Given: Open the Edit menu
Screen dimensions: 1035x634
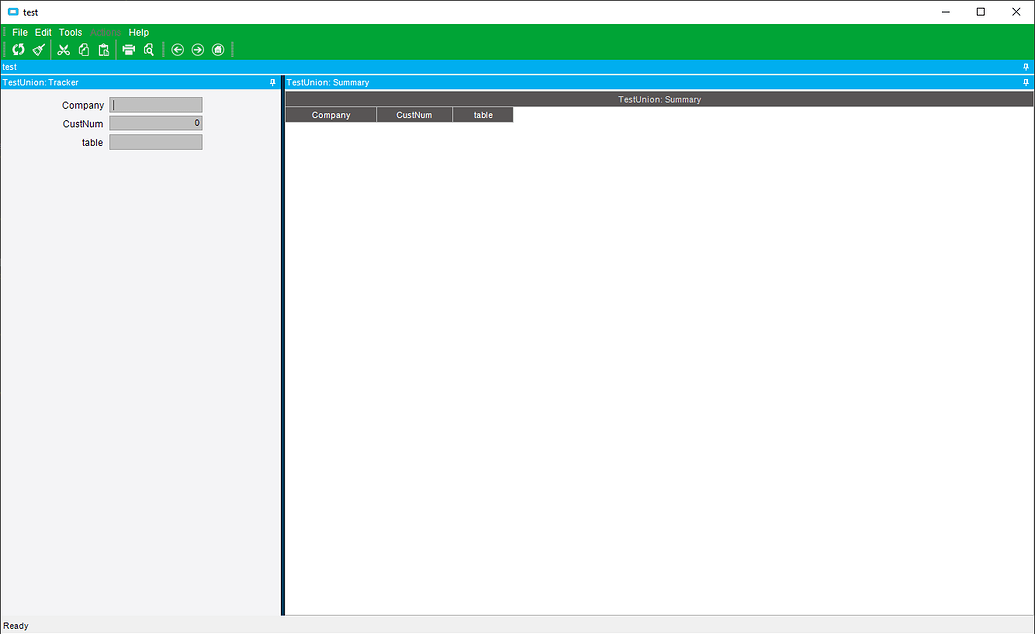Looking at the screenshot, I should point(42,32).
